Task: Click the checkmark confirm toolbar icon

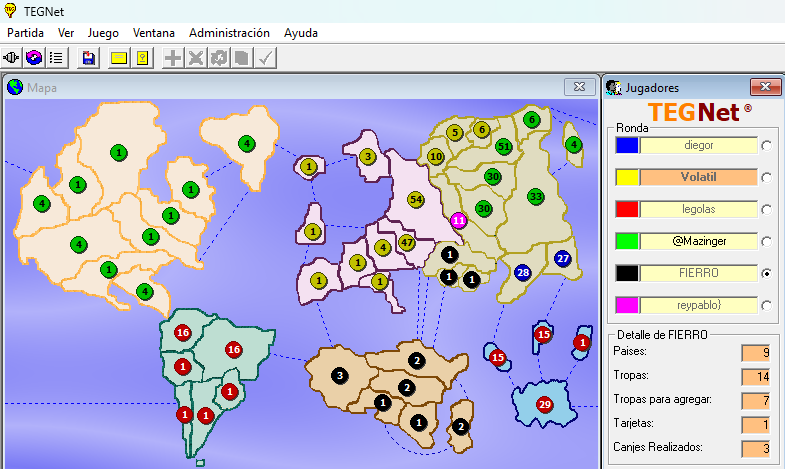Action: 265,58
